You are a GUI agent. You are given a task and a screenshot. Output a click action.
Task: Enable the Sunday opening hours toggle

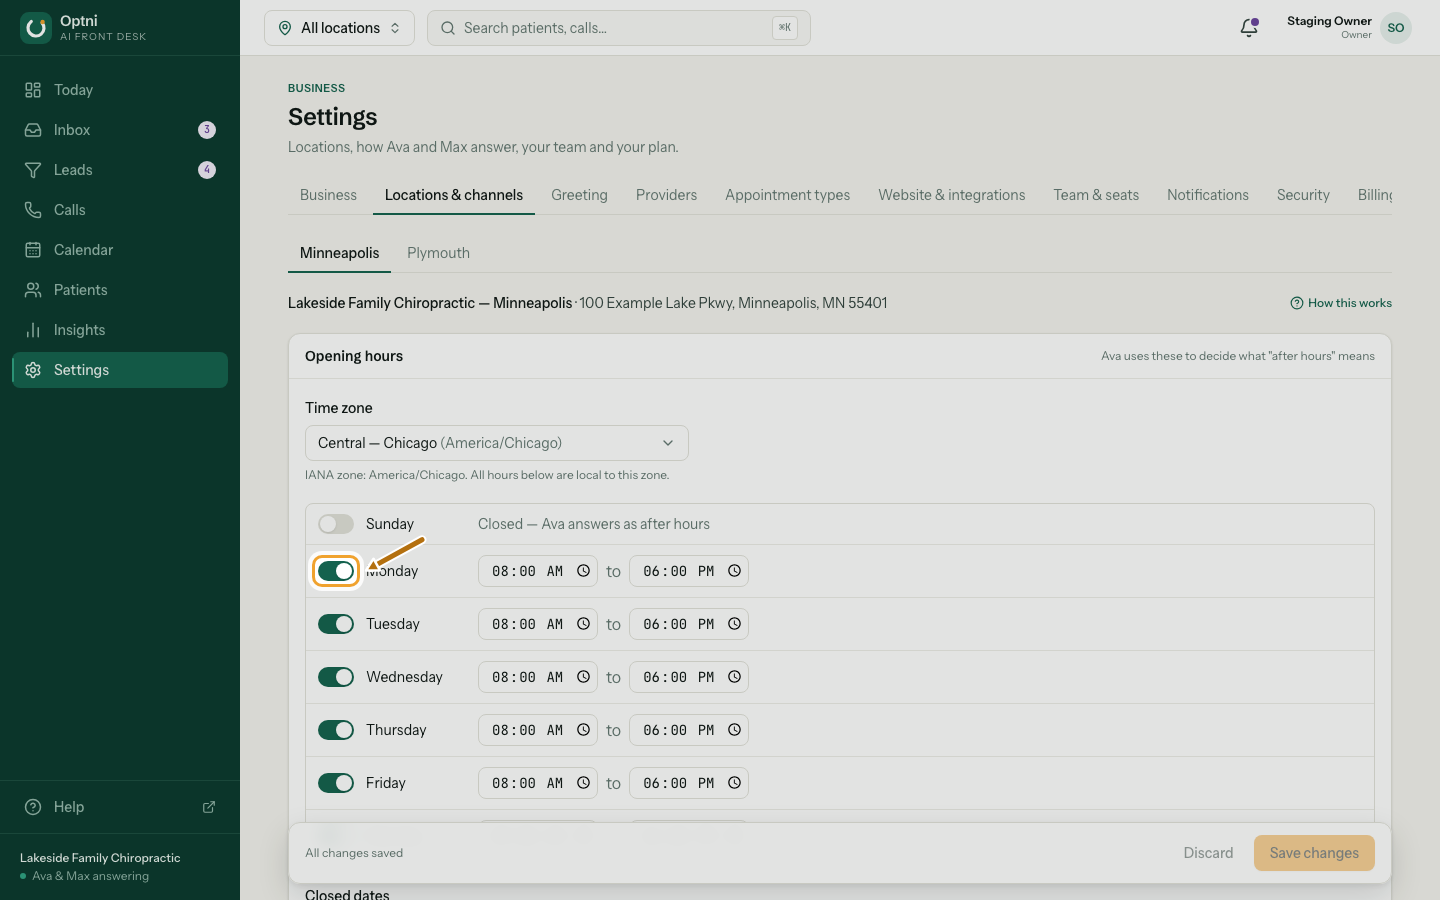336,524
